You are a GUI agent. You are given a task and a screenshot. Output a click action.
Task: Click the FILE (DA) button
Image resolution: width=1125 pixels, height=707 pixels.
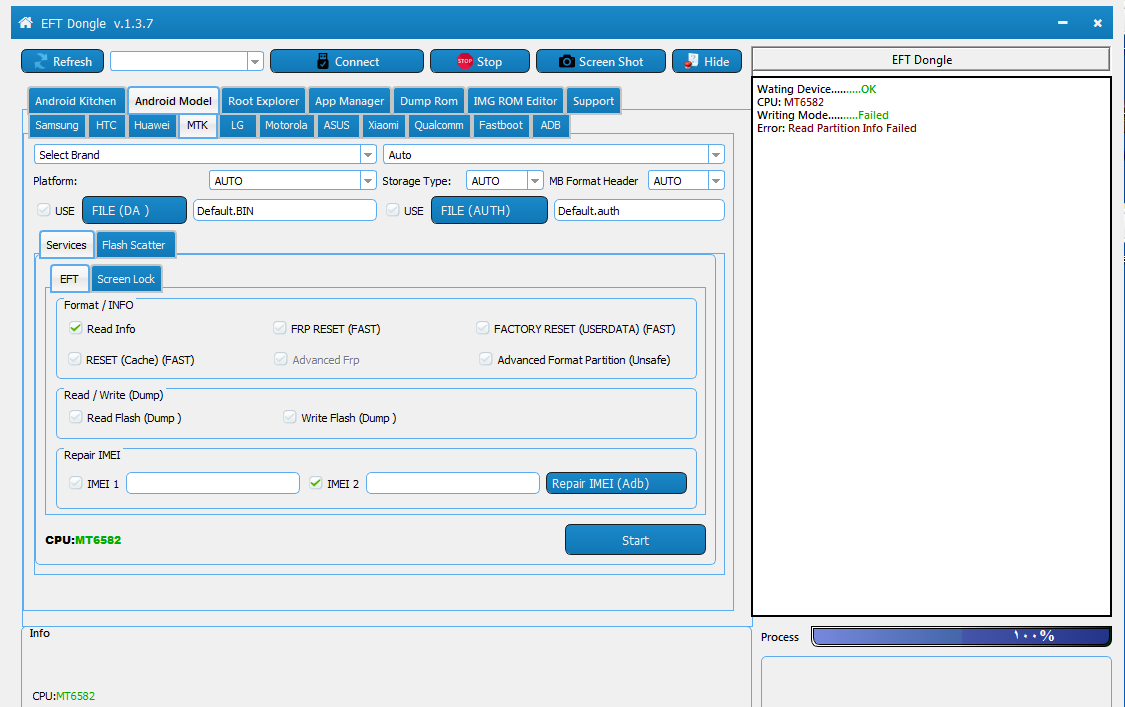(134, 210)
